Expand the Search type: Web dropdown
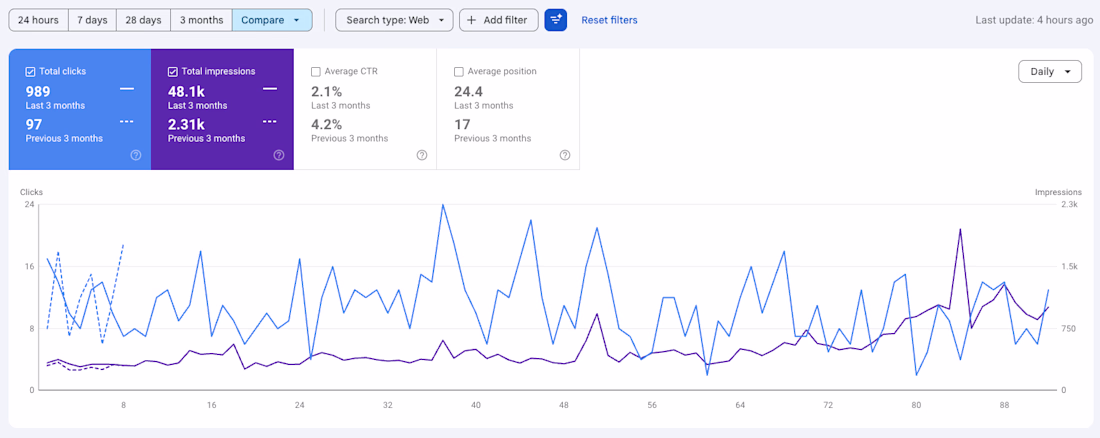The width and height of the screenshot is (1100, 438). [x=394, y=20]
